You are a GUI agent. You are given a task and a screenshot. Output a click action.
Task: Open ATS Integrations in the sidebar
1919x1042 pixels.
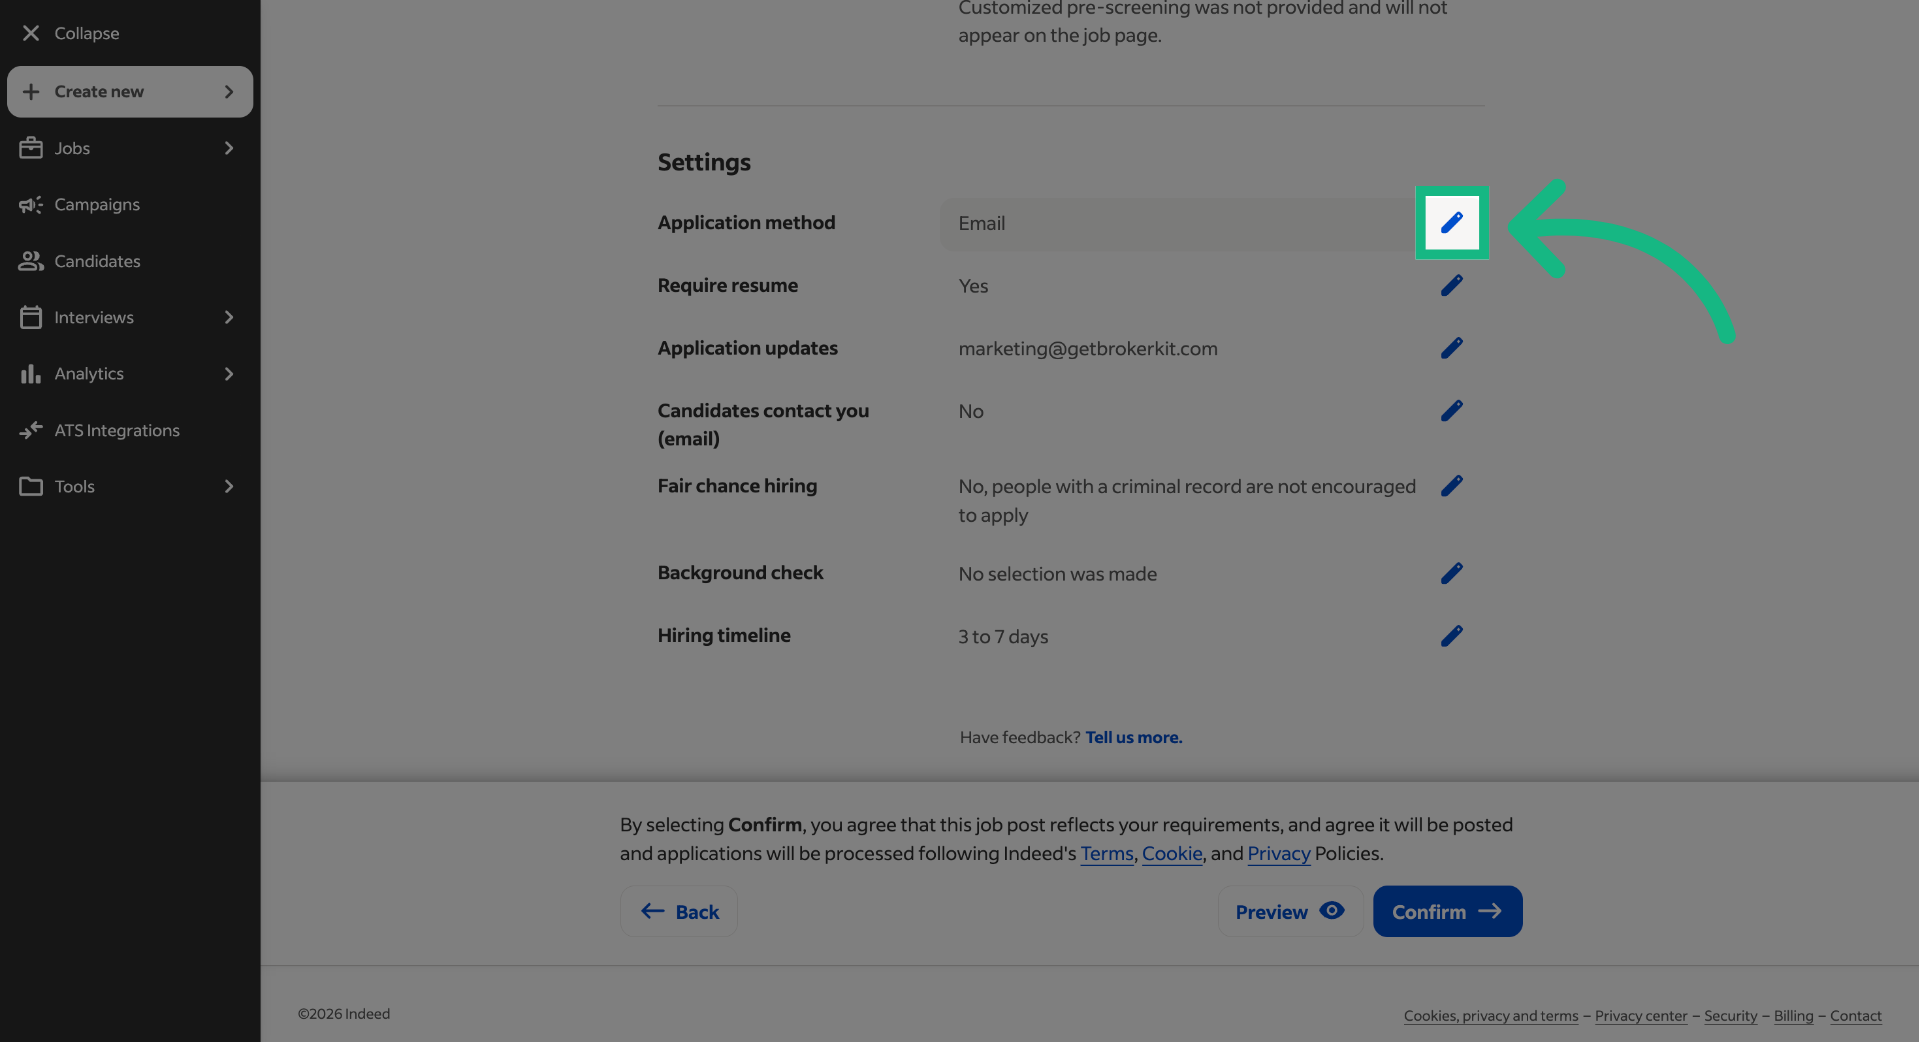[x=116, y=430]
